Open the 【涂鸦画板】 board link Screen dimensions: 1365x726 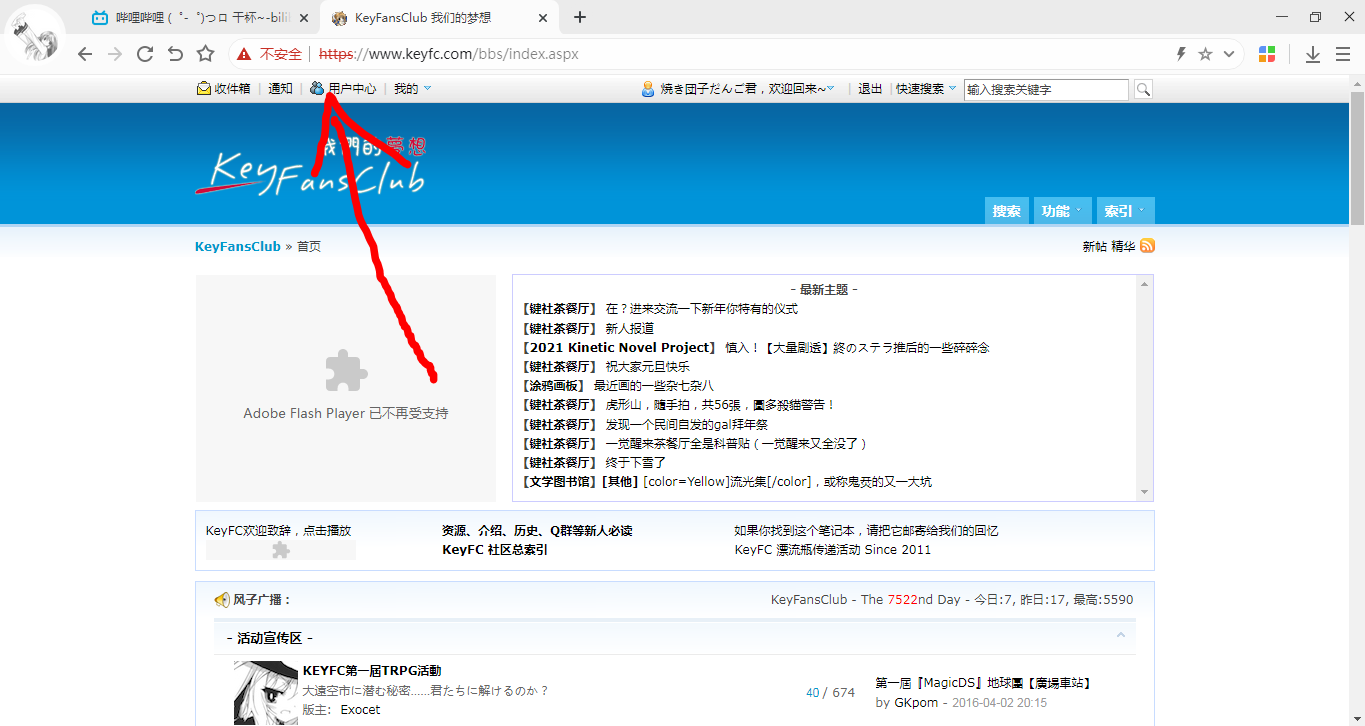(553, 385)
